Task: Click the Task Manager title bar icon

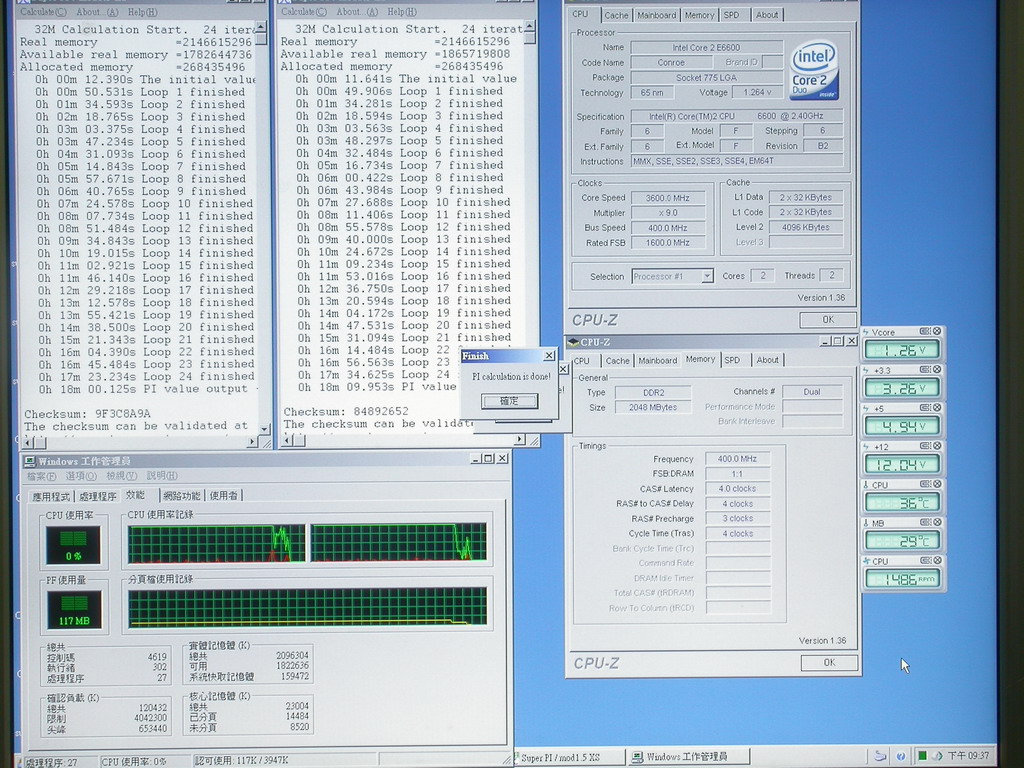Action: click(29, 461)
